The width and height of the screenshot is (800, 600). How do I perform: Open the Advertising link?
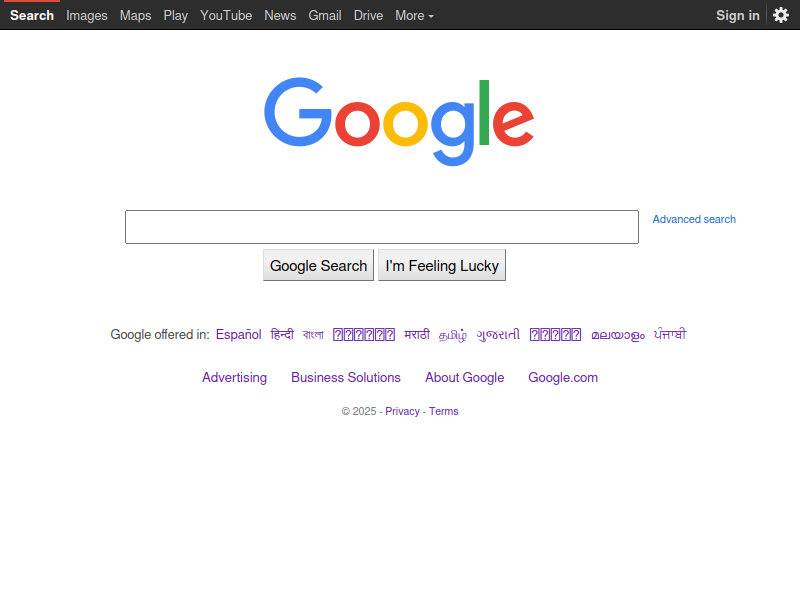234,378
